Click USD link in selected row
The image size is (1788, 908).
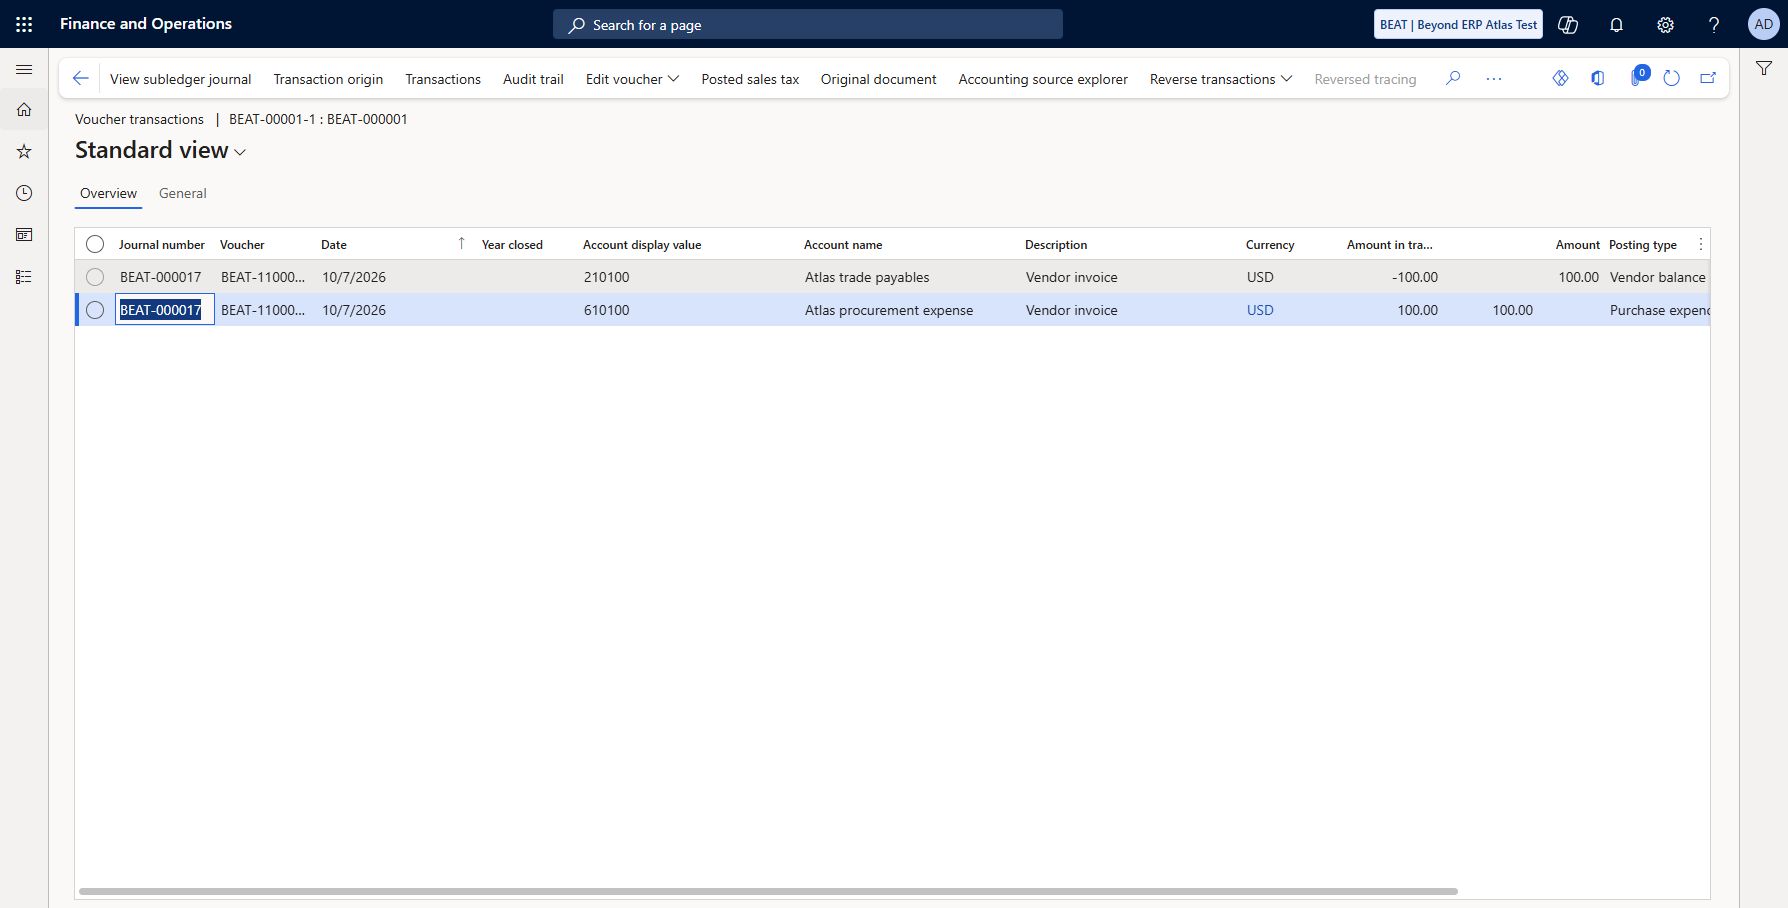point(1260,310)
